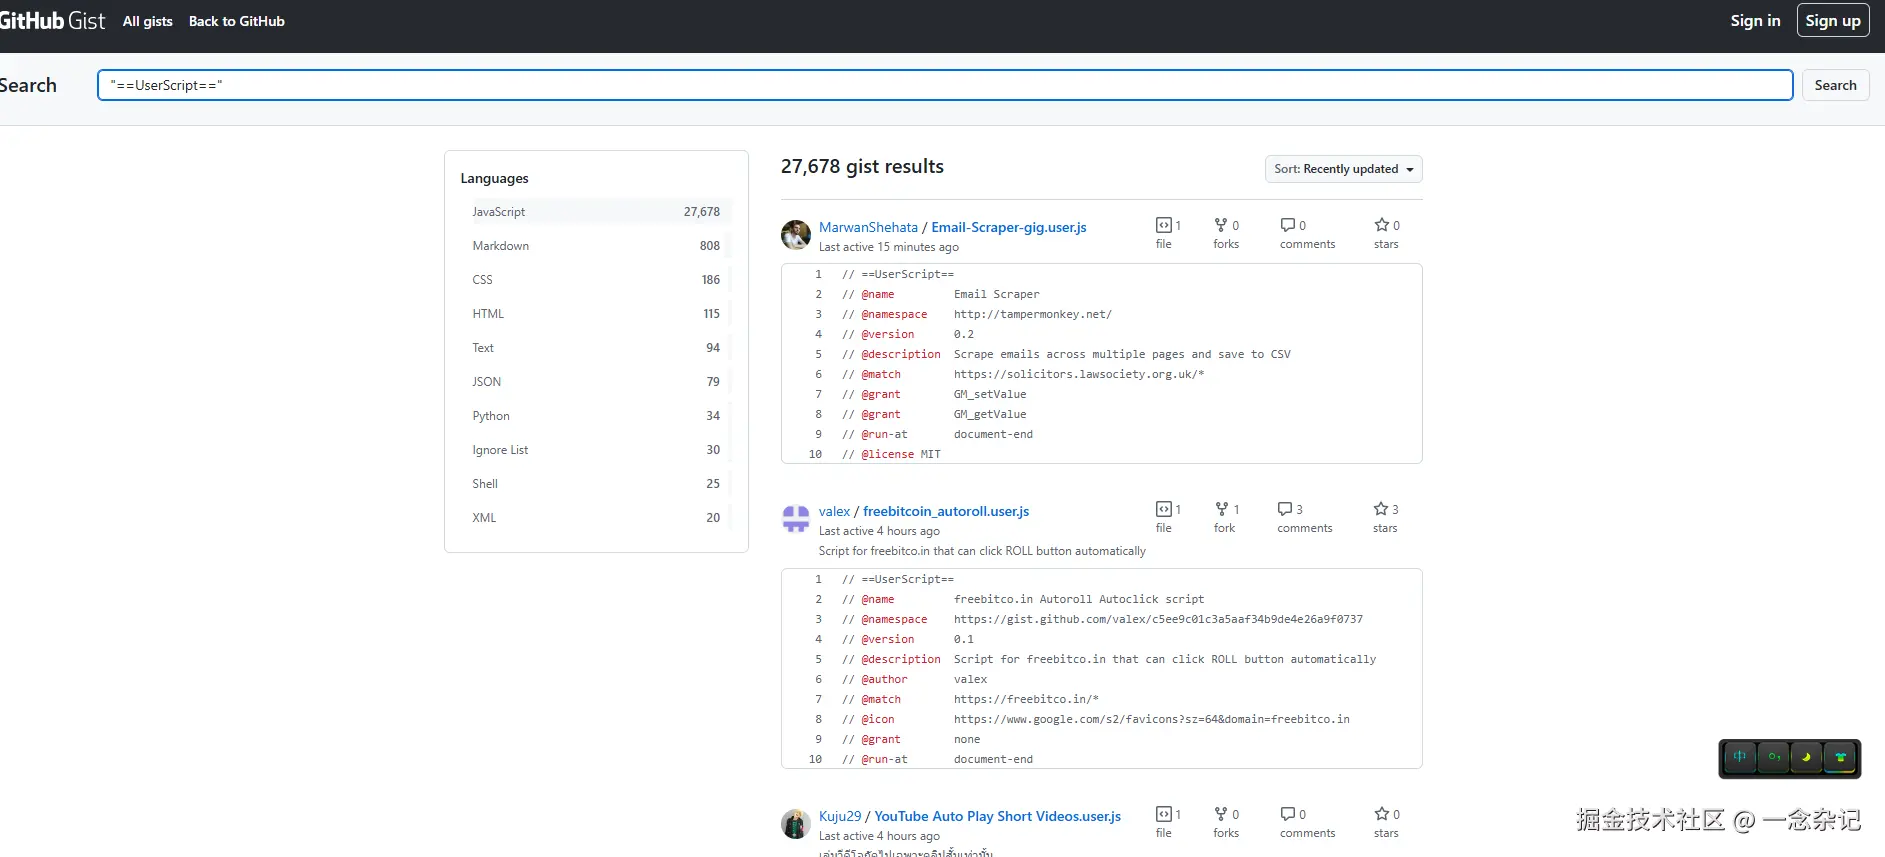The width and height of the screenshot is (1885, 857).
Task: Click '27,678 gist results' heading text
Action: coord(862,166)
